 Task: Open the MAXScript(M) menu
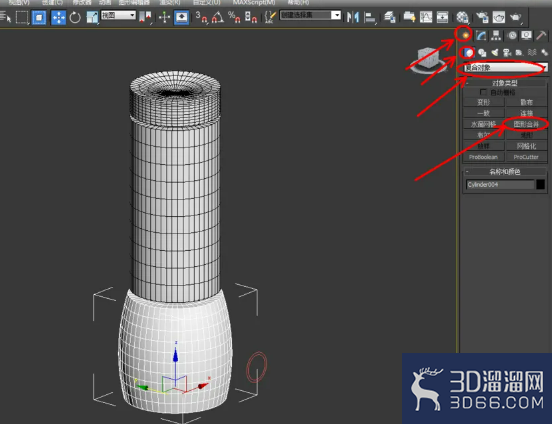[253, 2]
